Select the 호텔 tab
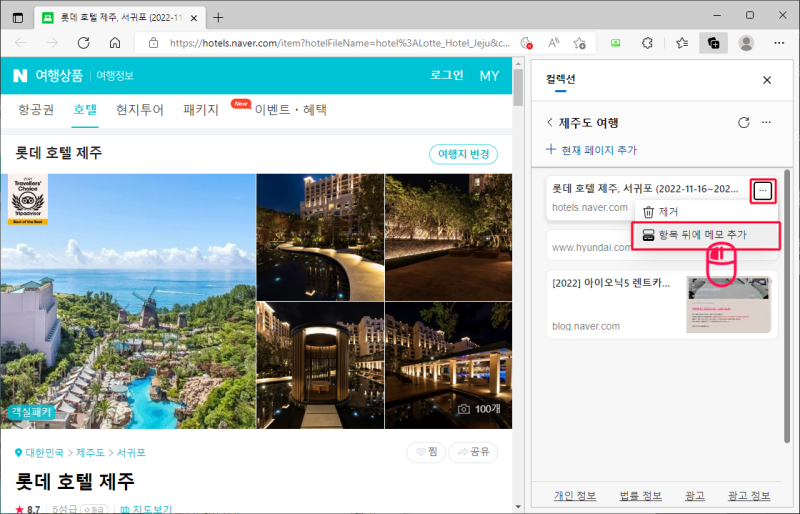 (x=85, y=110)
